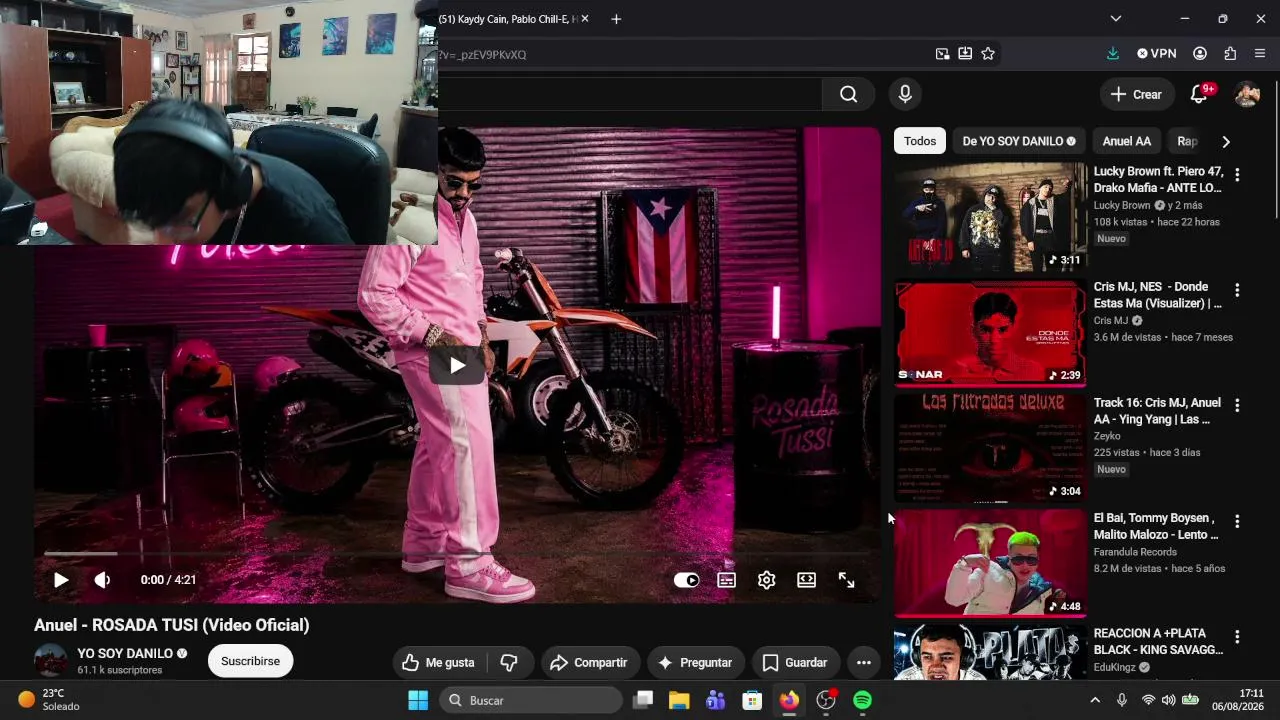Open Track 16 Ying Yang video thumbnail
The height and width of the screenshot is (720, 1280).
[990, 449]
